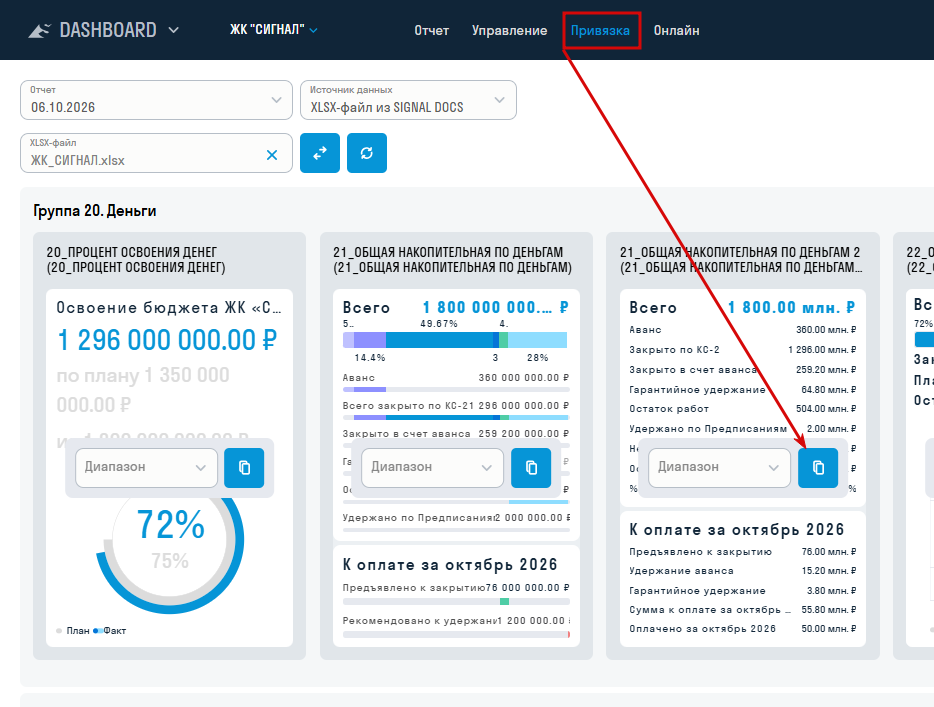Click the refresh data button
The width and height of the screenshot is (934, 707).
[367, 153]
